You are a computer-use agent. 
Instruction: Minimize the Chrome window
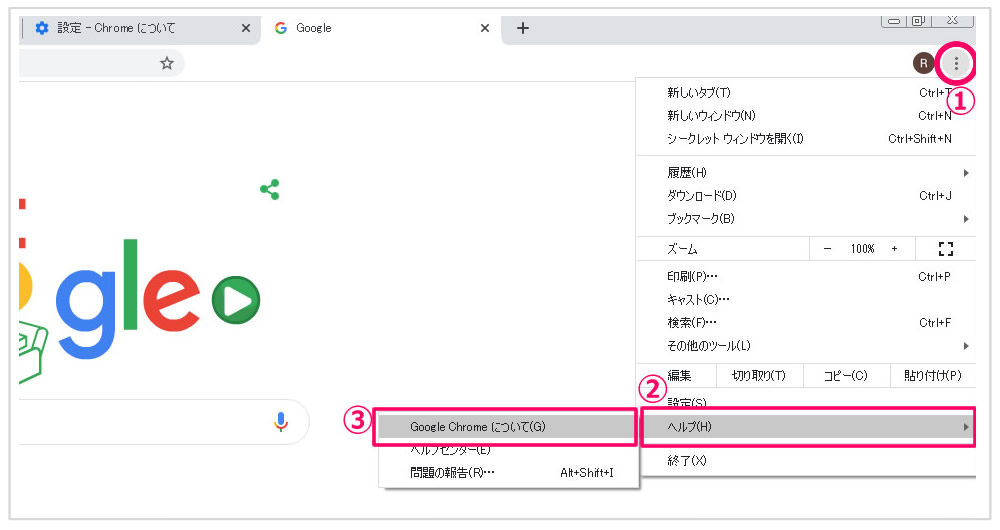[894, 22]
